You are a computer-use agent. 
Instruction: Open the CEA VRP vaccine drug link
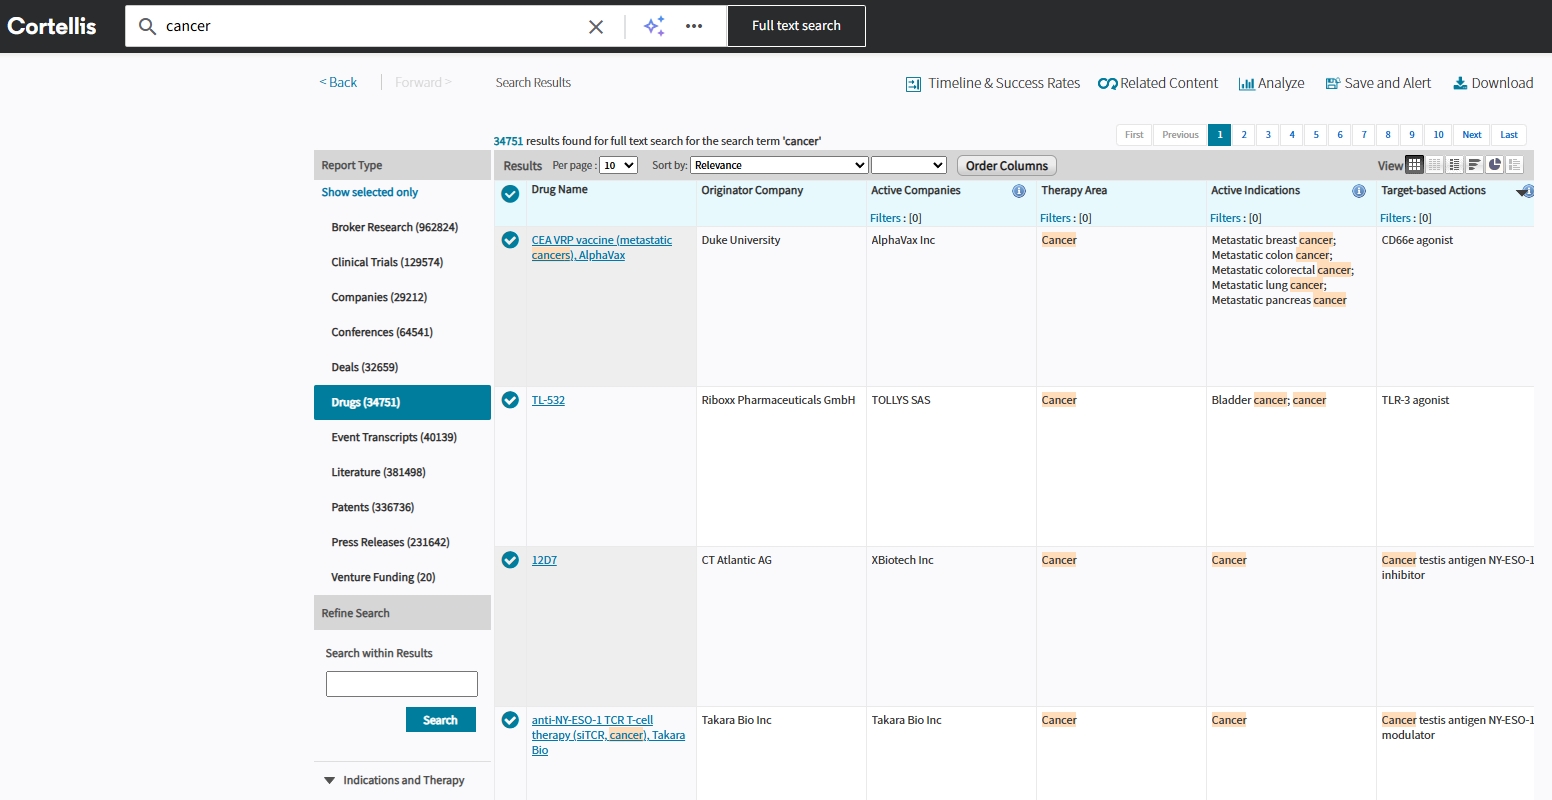point(602,247)
